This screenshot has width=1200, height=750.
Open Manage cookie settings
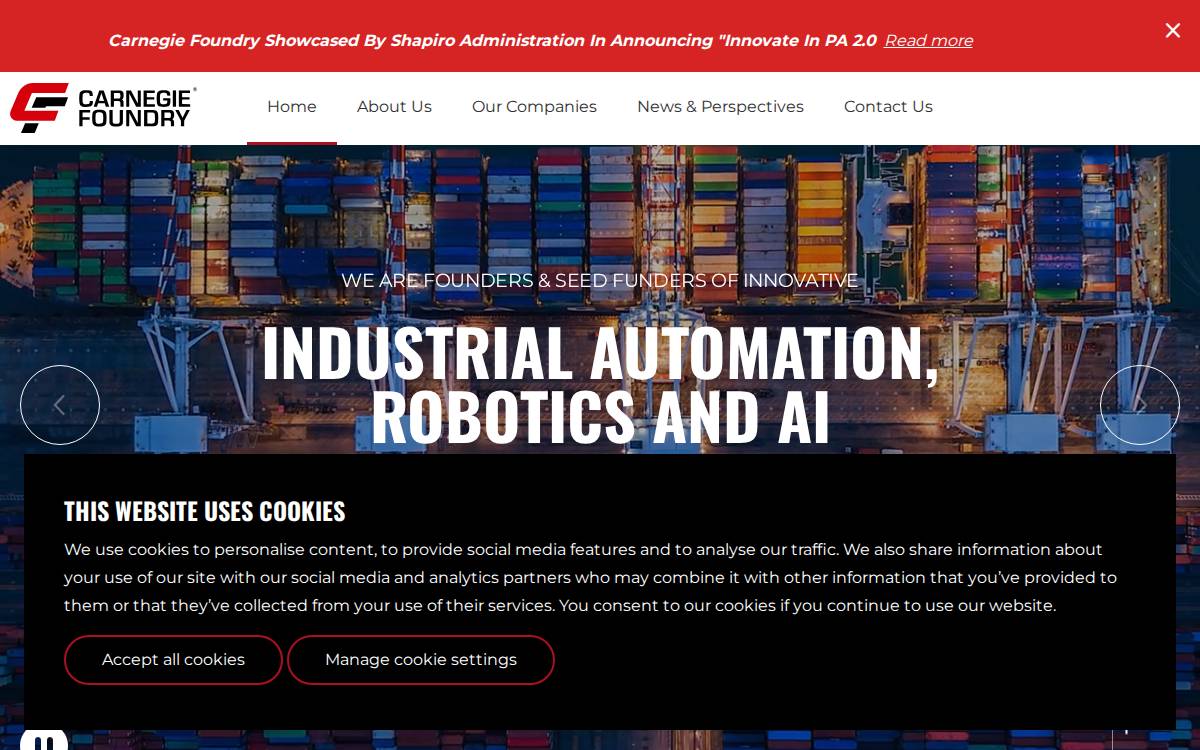tap(421, 660)
